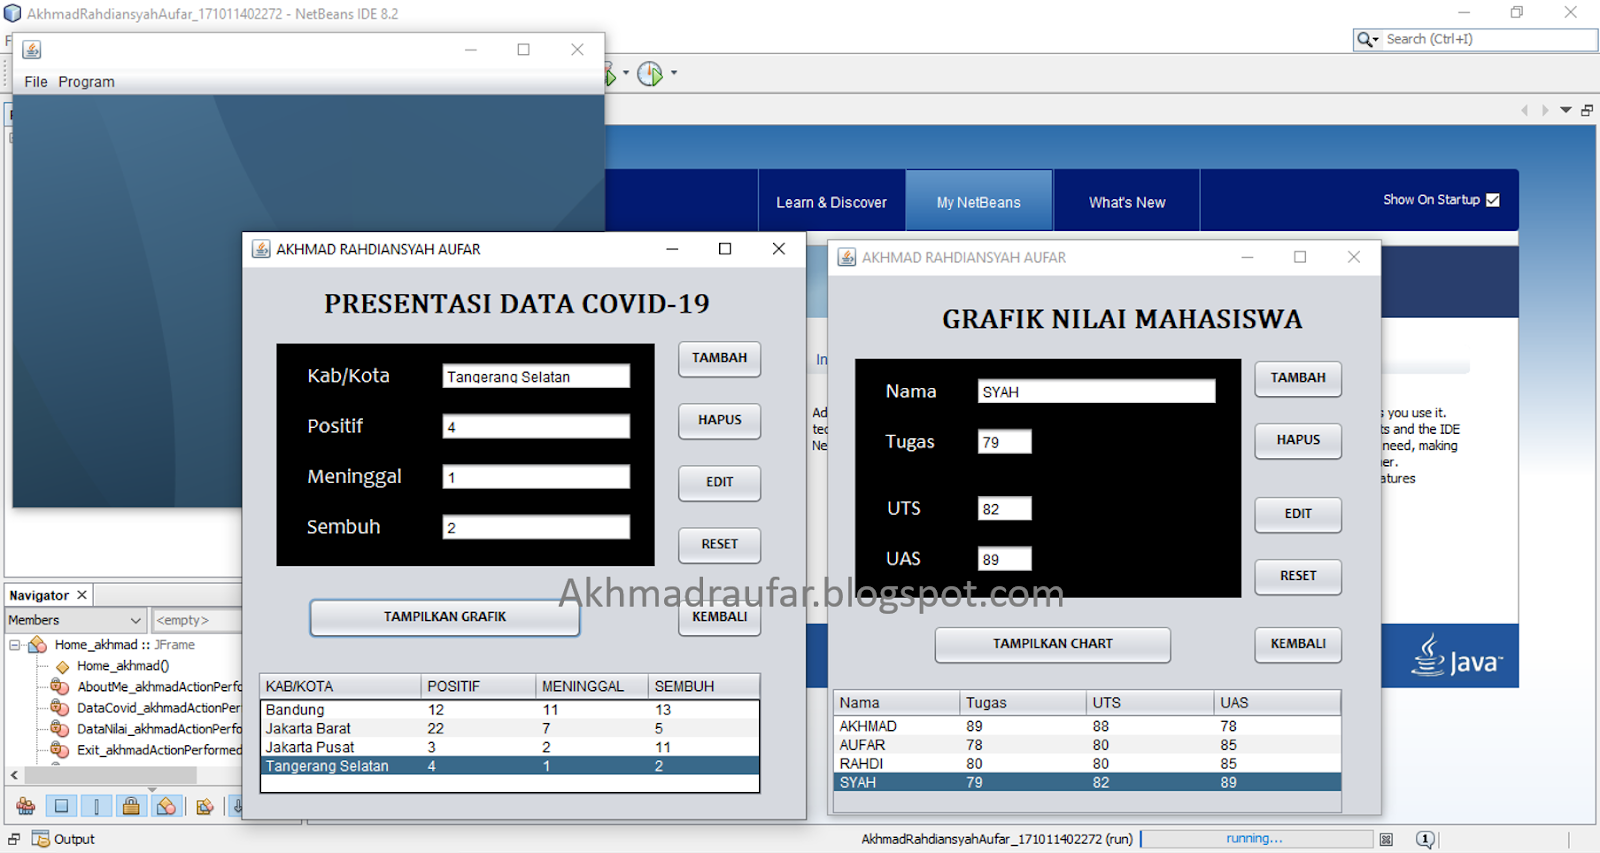1600x853 pixels.
Task: Click TAMPILKAN CHART button
Action: 1053,644
